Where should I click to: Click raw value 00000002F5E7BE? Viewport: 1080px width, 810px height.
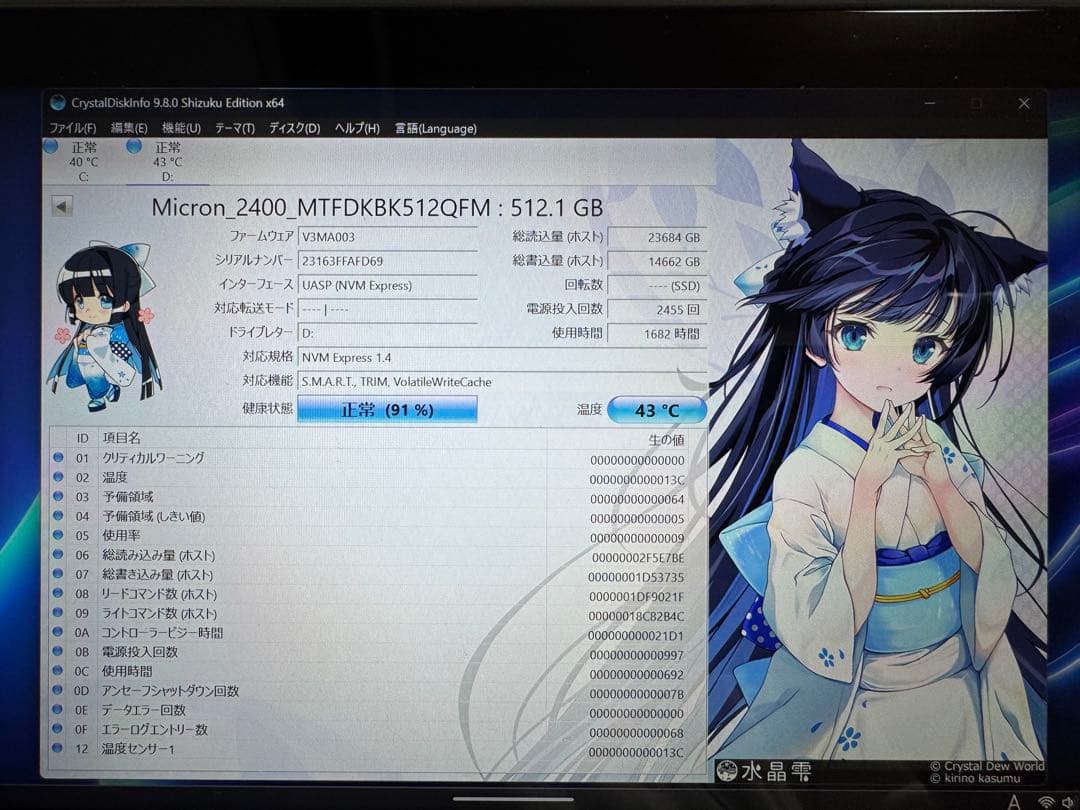coord(638,558)
